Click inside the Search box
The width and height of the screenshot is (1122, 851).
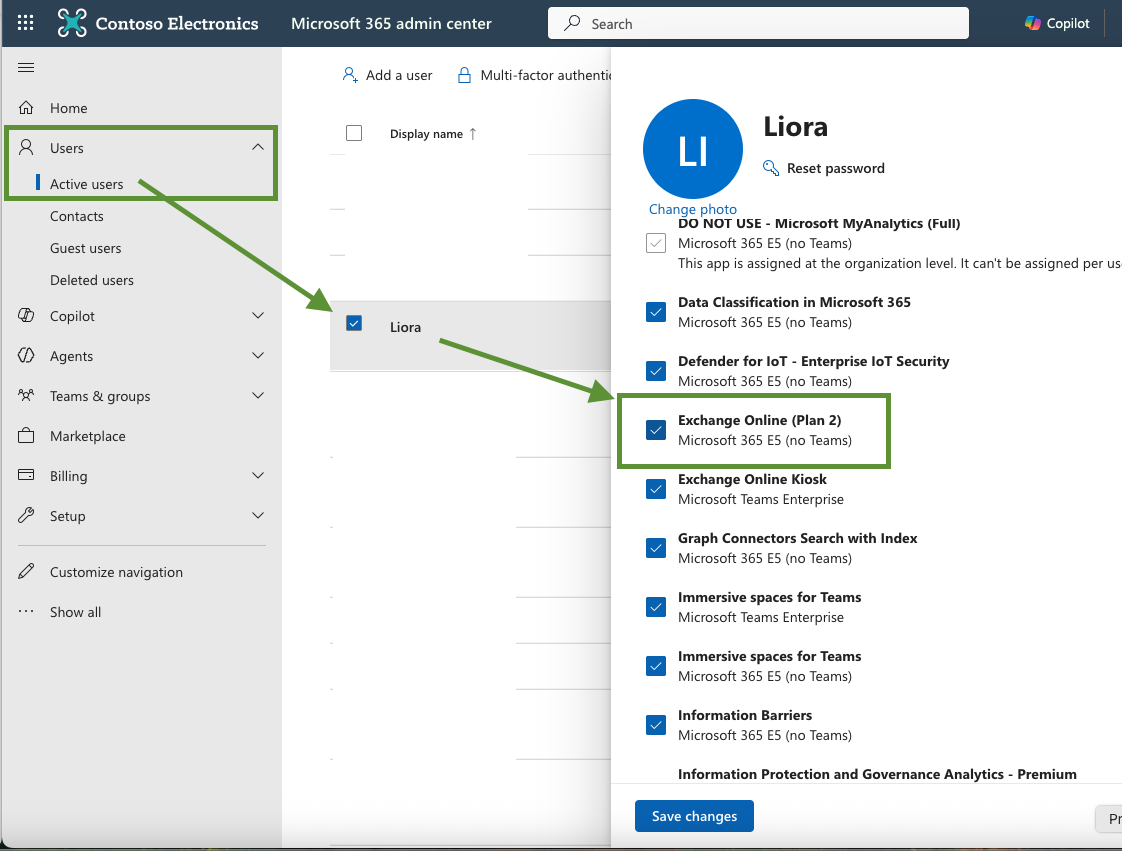click(x=758, y=24)
